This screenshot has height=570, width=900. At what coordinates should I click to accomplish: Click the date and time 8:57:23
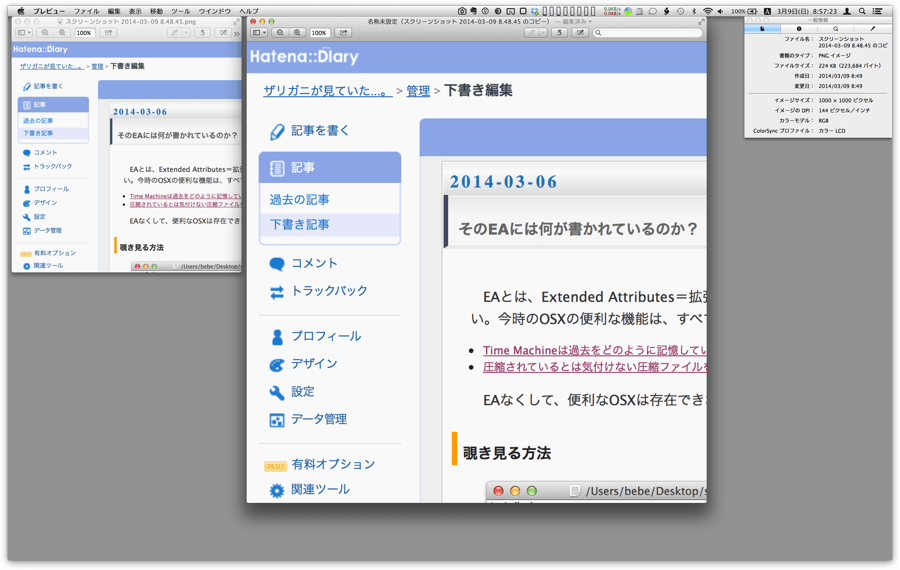(806, 11)
